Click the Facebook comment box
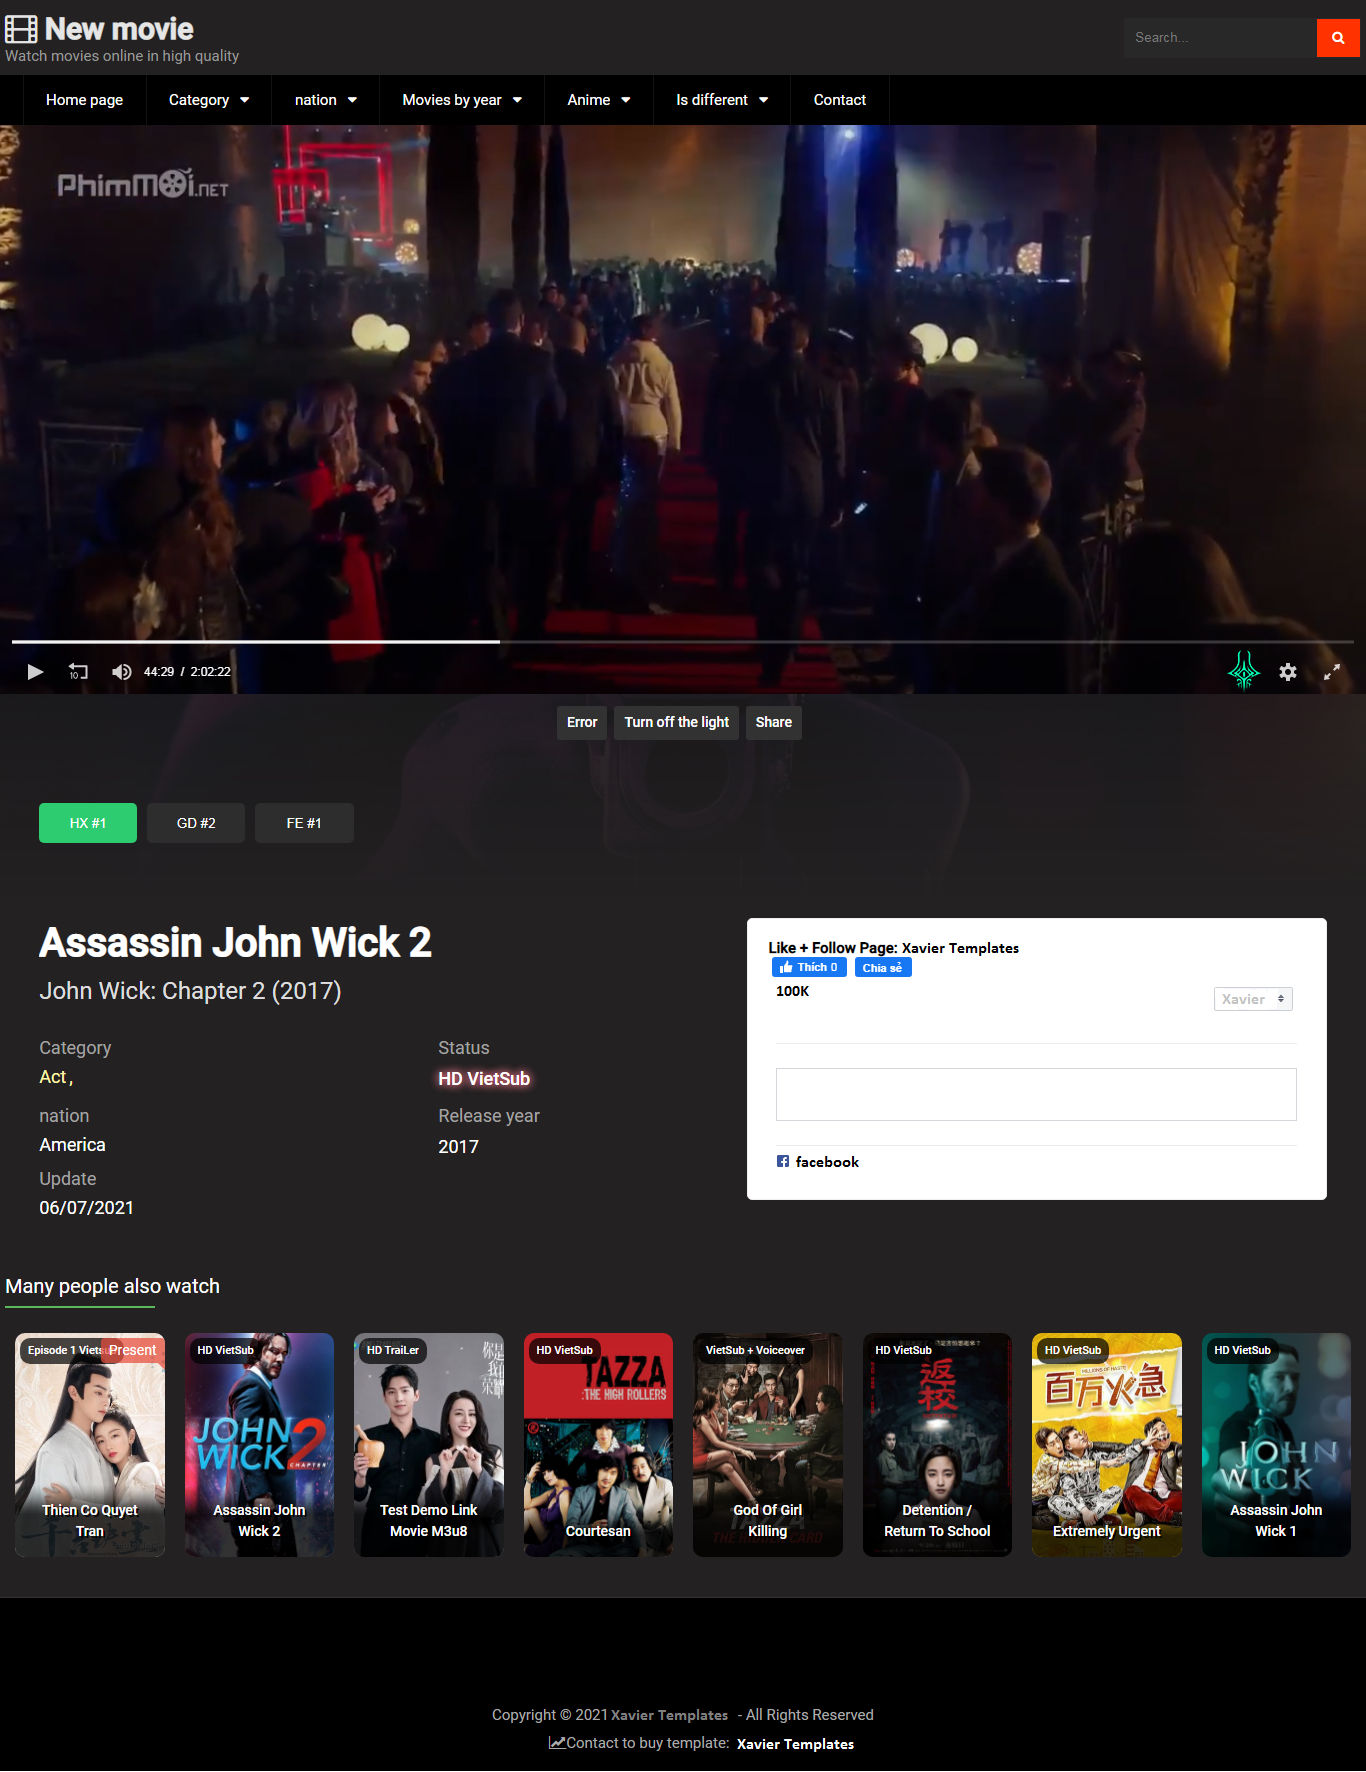The height and width of the screenshot is (1772, 1366). pyautogui.click(x=1036, y=1094)
